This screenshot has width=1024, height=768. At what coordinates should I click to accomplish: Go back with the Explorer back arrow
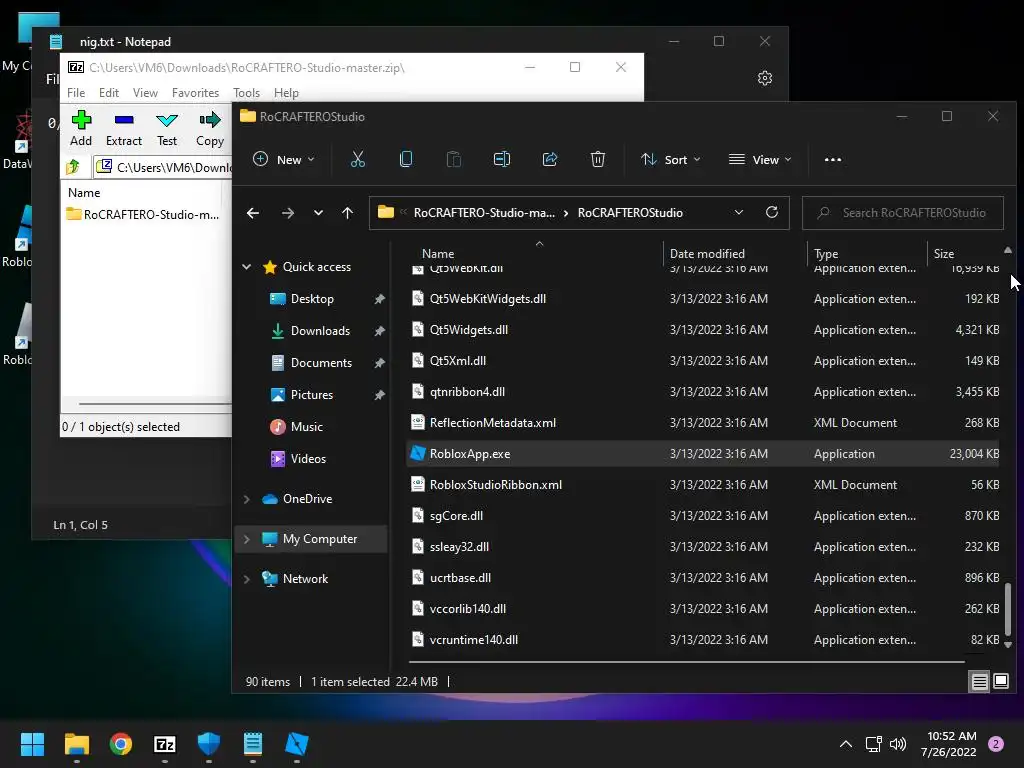253,213
